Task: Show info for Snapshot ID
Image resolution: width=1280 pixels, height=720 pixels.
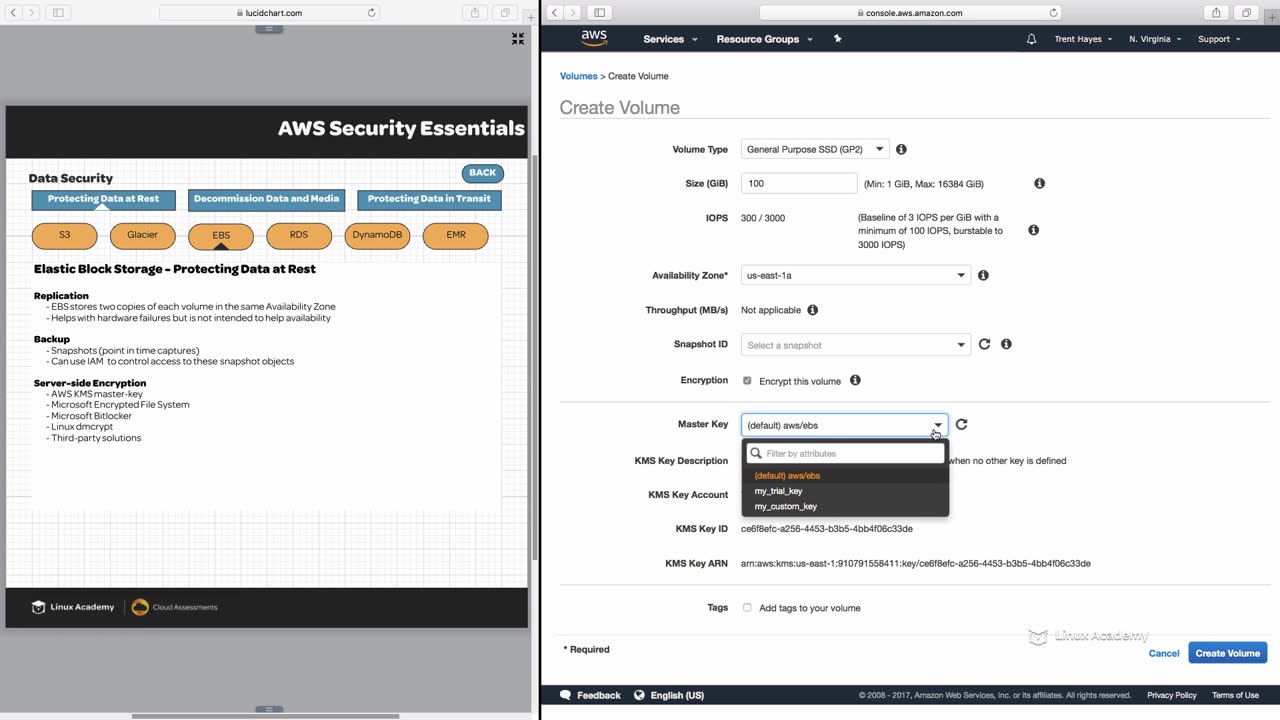Action: click(x=1006, y=344)
